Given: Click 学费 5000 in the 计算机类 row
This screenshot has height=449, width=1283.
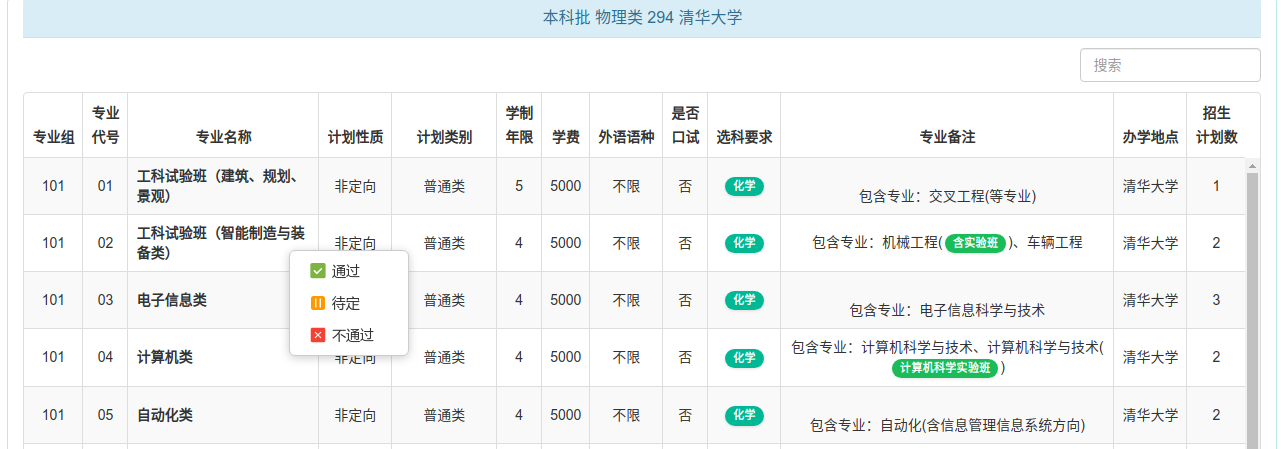Looking at the screenshot, I should click(x=565, y=357).
